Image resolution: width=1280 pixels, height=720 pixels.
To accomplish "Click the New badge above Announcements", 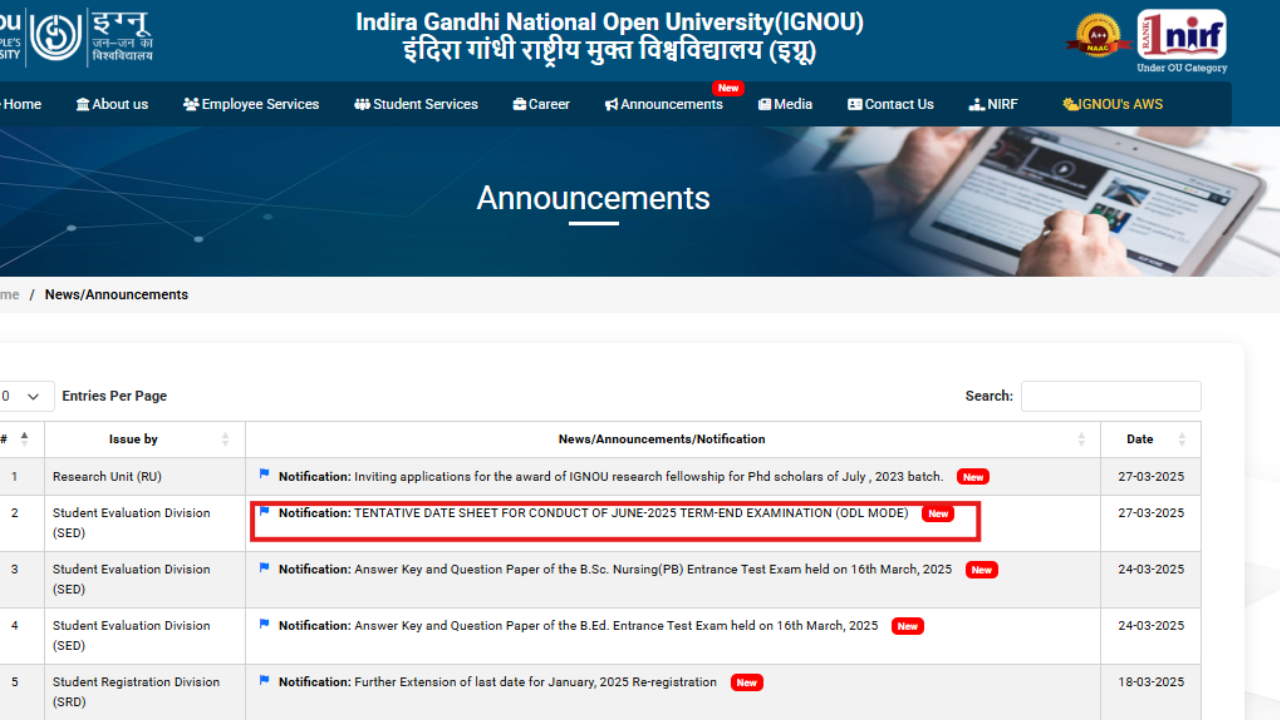I will (x=728, y=88).
